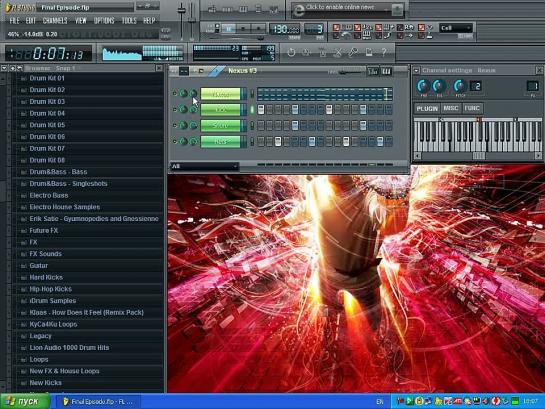Screen dimensions: 545x409
Task: Adjust the swing slider in step sequencer
Action: [x=351, y=72]
